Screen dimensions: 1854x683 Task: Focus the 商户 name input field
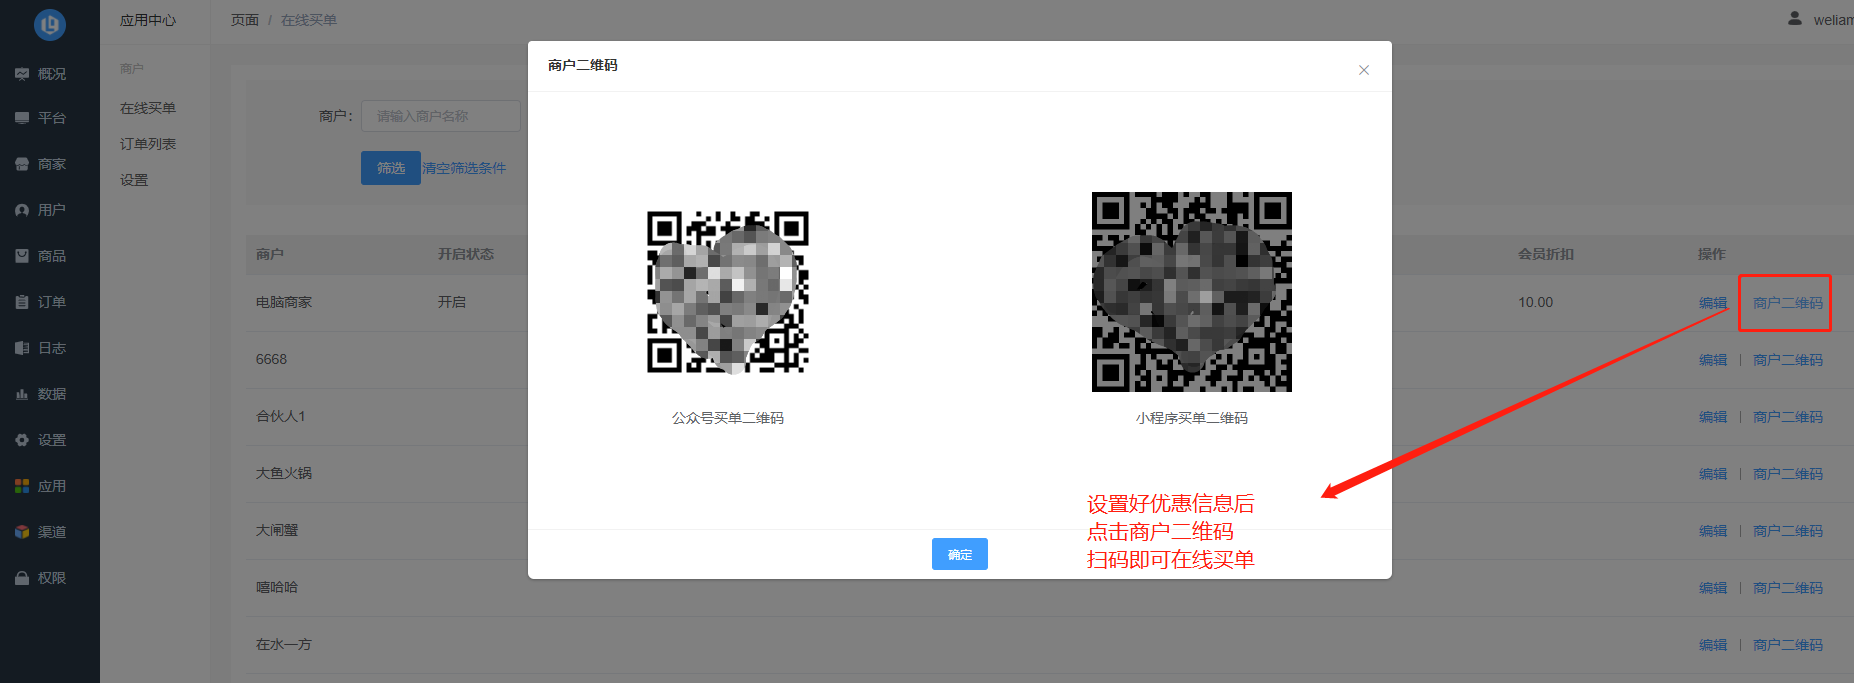click(441, 116)
